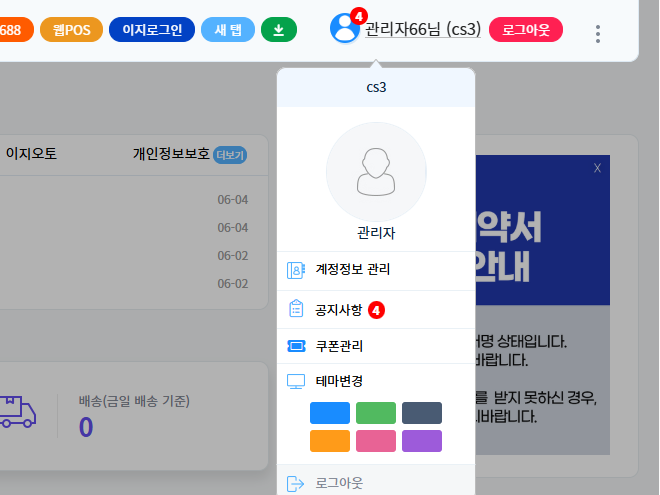The width and height of the screenshot is (660, 495).
Task: Close the banner with the X
Action: (597, 169)
